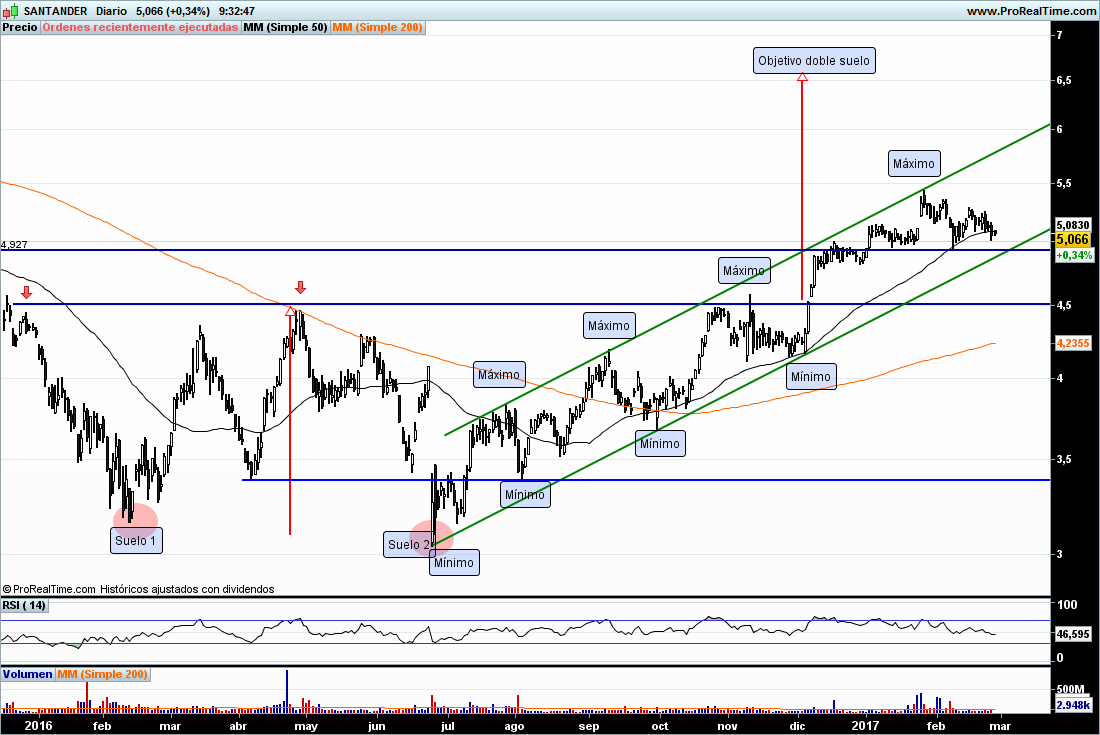Click the 500M volume axis label

[x=1071, y=689]
